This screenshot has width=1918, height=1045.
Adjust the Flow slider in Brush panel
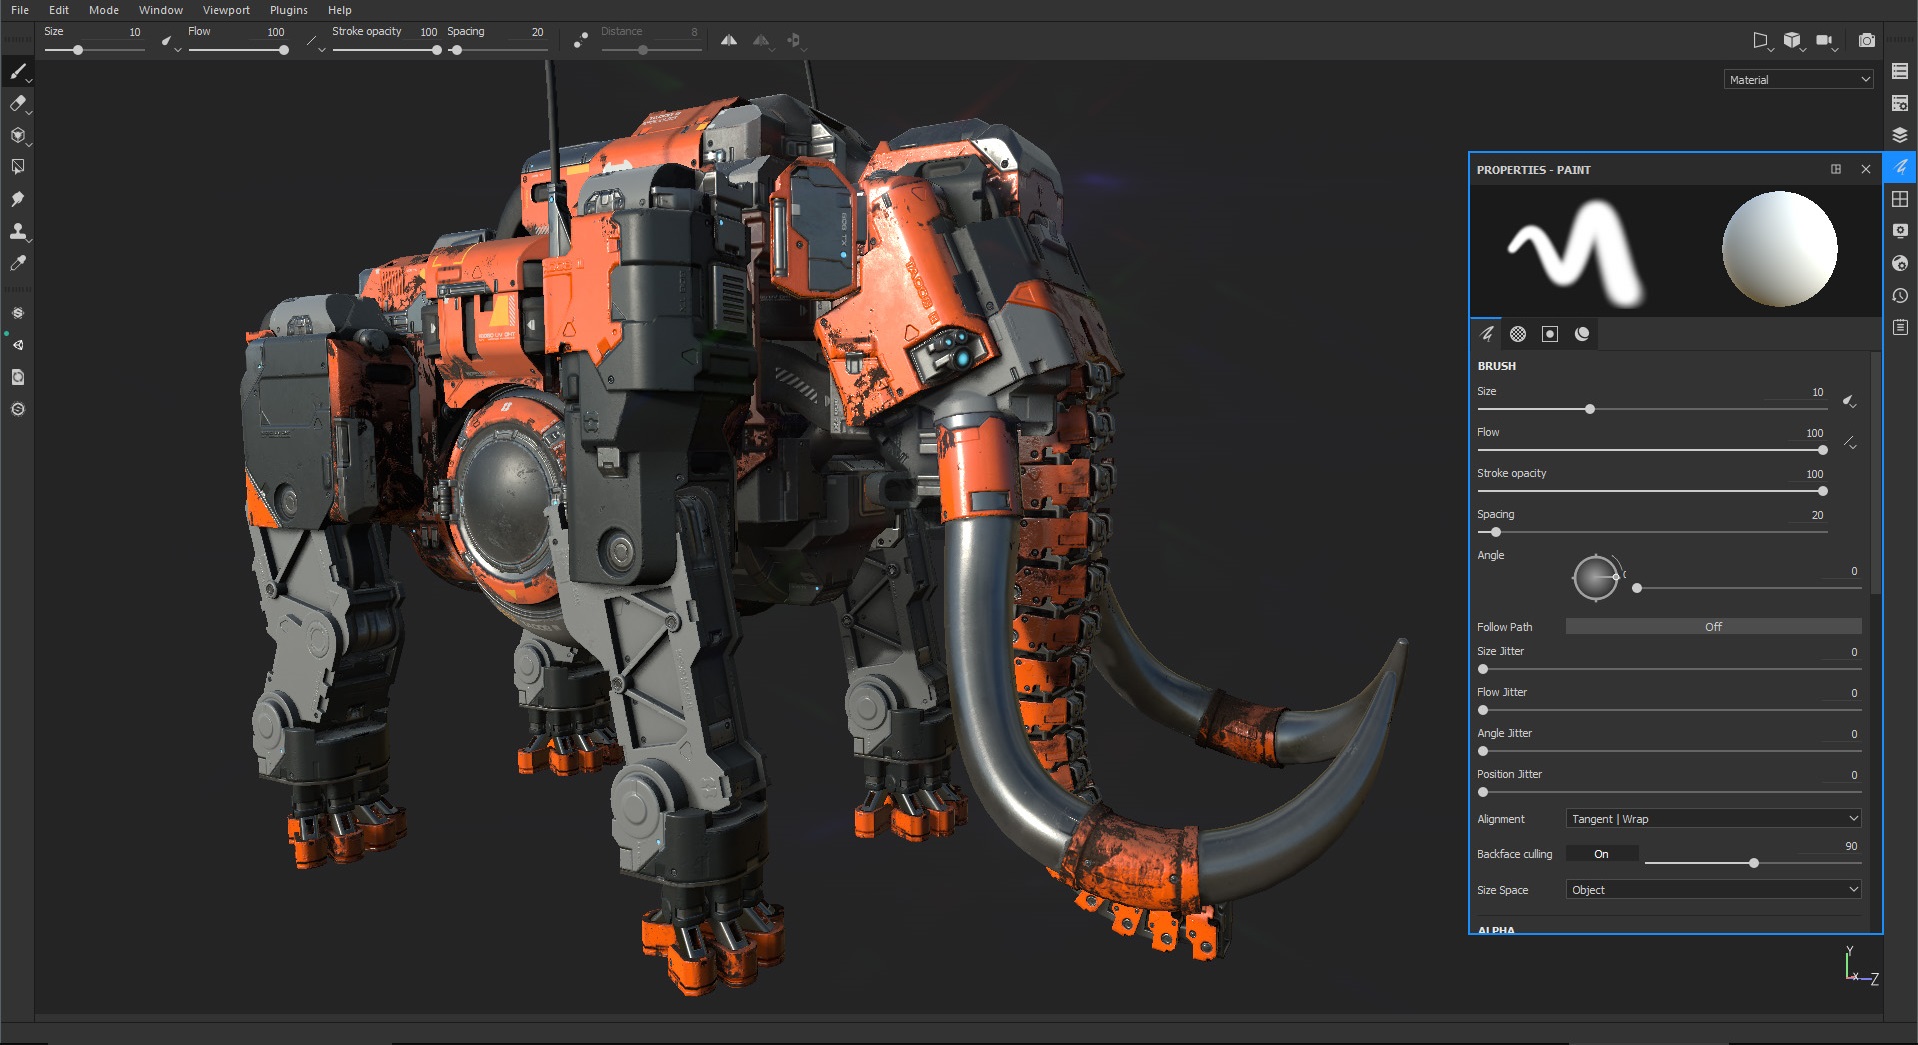1652,450
